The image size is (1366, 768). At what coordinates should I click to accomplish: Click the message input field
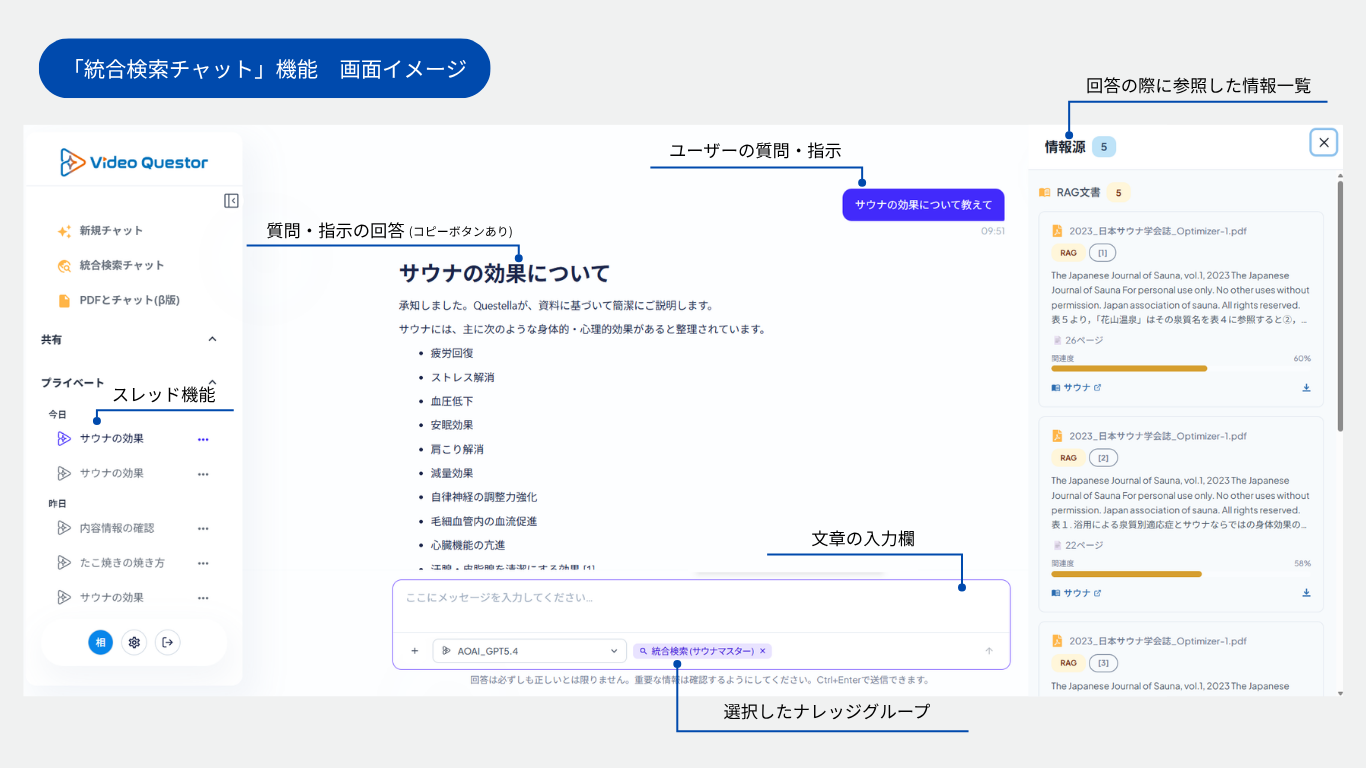pos(701,605)
